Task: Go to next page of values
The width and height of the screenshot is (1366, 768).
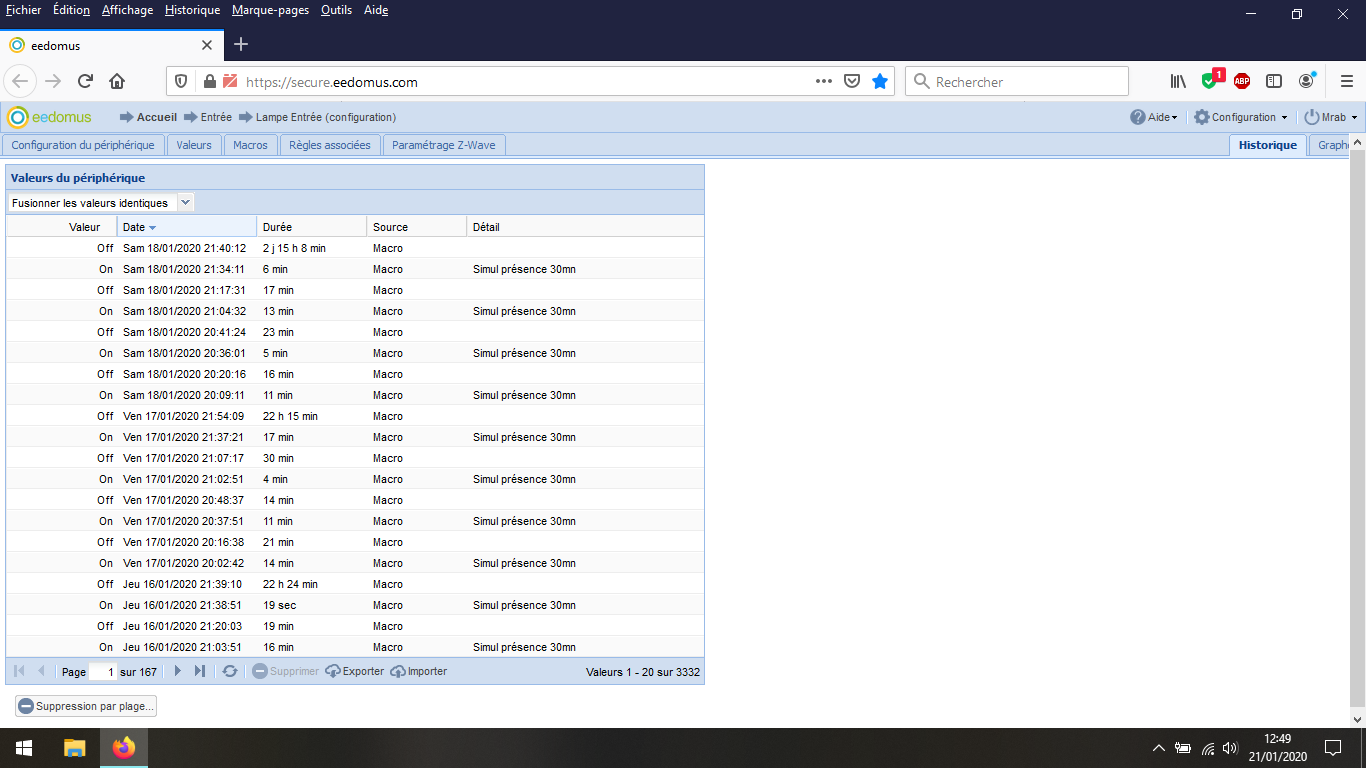Action: pyautogui.click(x=178, y=671)
